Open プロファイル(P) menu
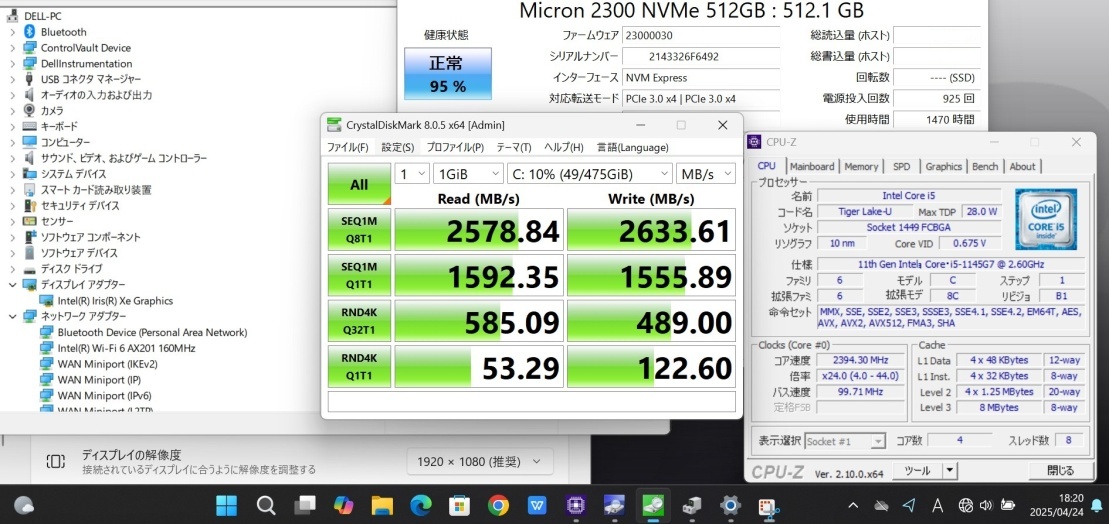The width and height of the screenshot is (1109, 524). tap(455, 148)
